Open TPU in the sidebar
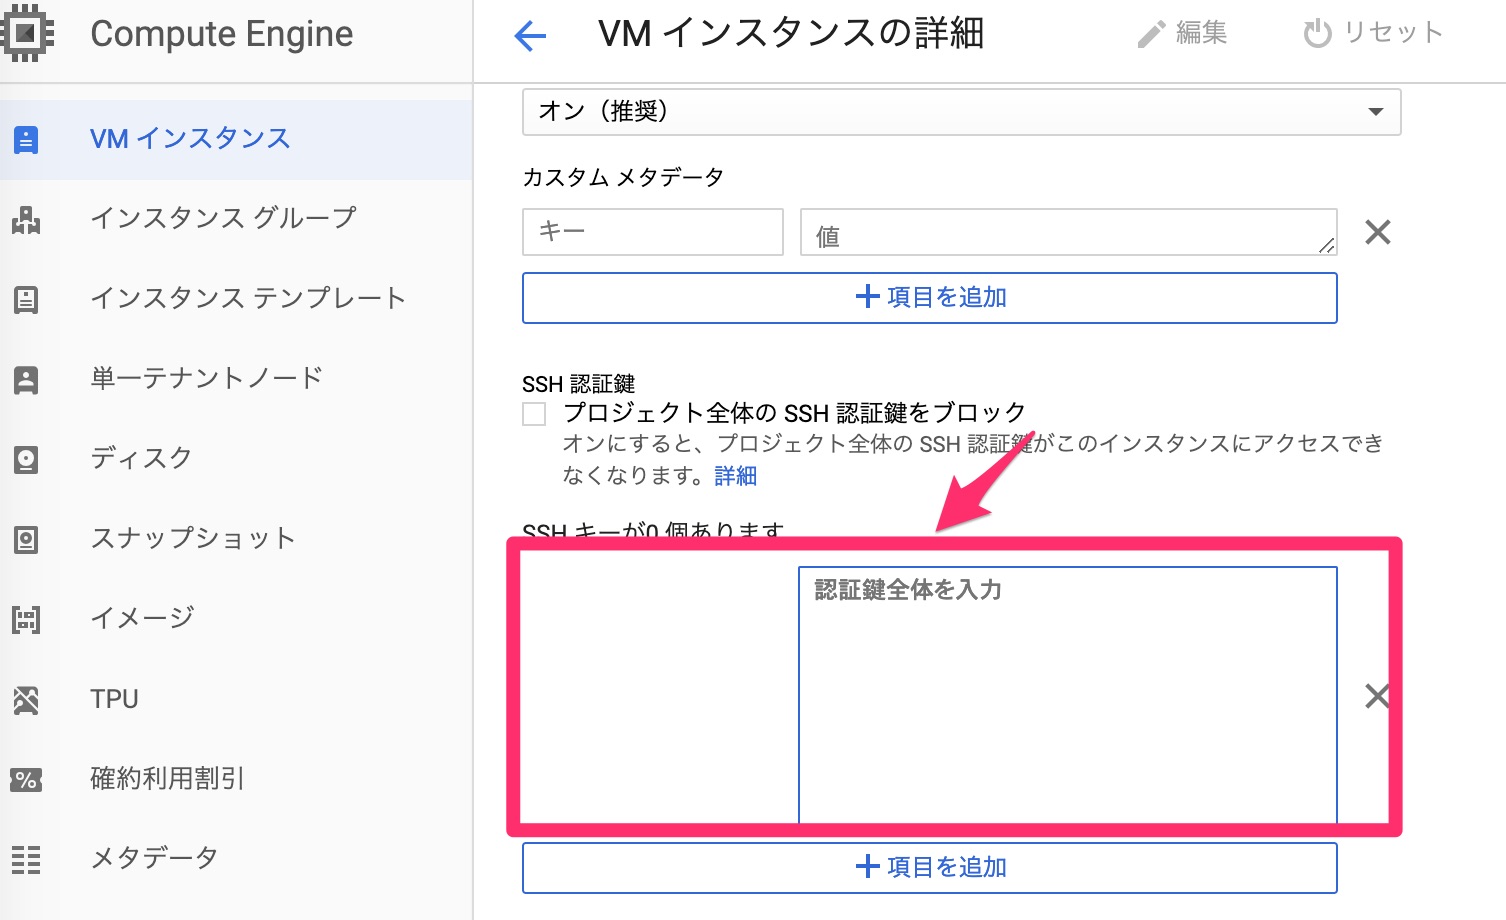 pyautogui.click(x=236, y=699)
